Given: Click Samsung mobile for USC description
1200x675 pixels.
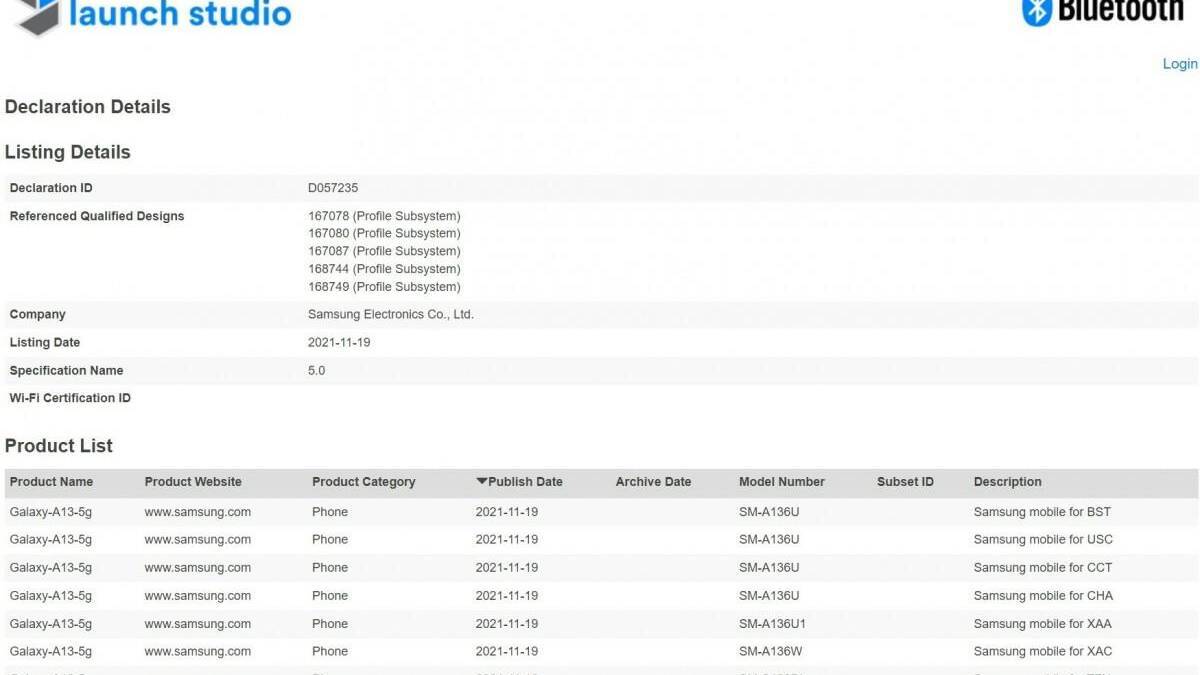Looking at the screenshot, I should click(x=1043, y=540).
